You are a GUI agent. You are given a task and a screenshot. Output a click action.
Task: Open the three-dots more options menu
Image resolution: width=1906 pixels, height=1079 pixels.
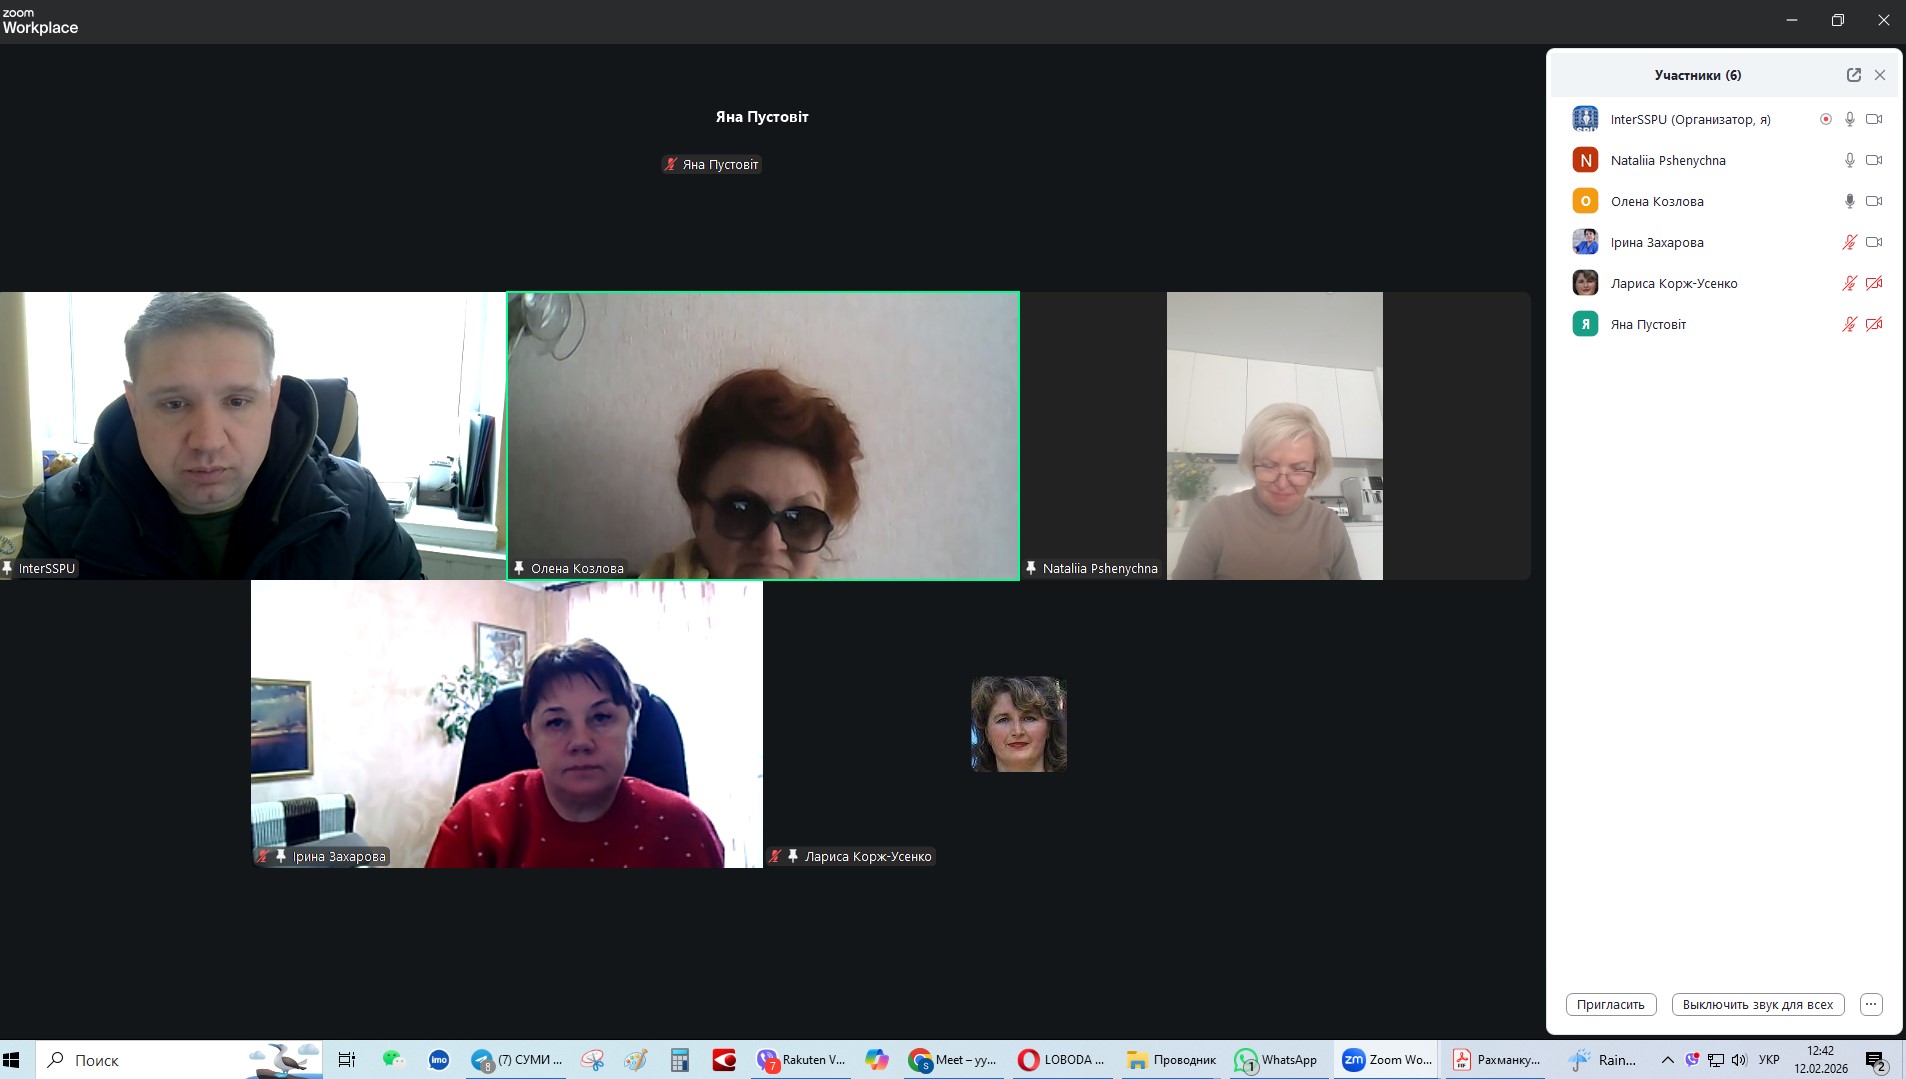pos(1871,1004)
